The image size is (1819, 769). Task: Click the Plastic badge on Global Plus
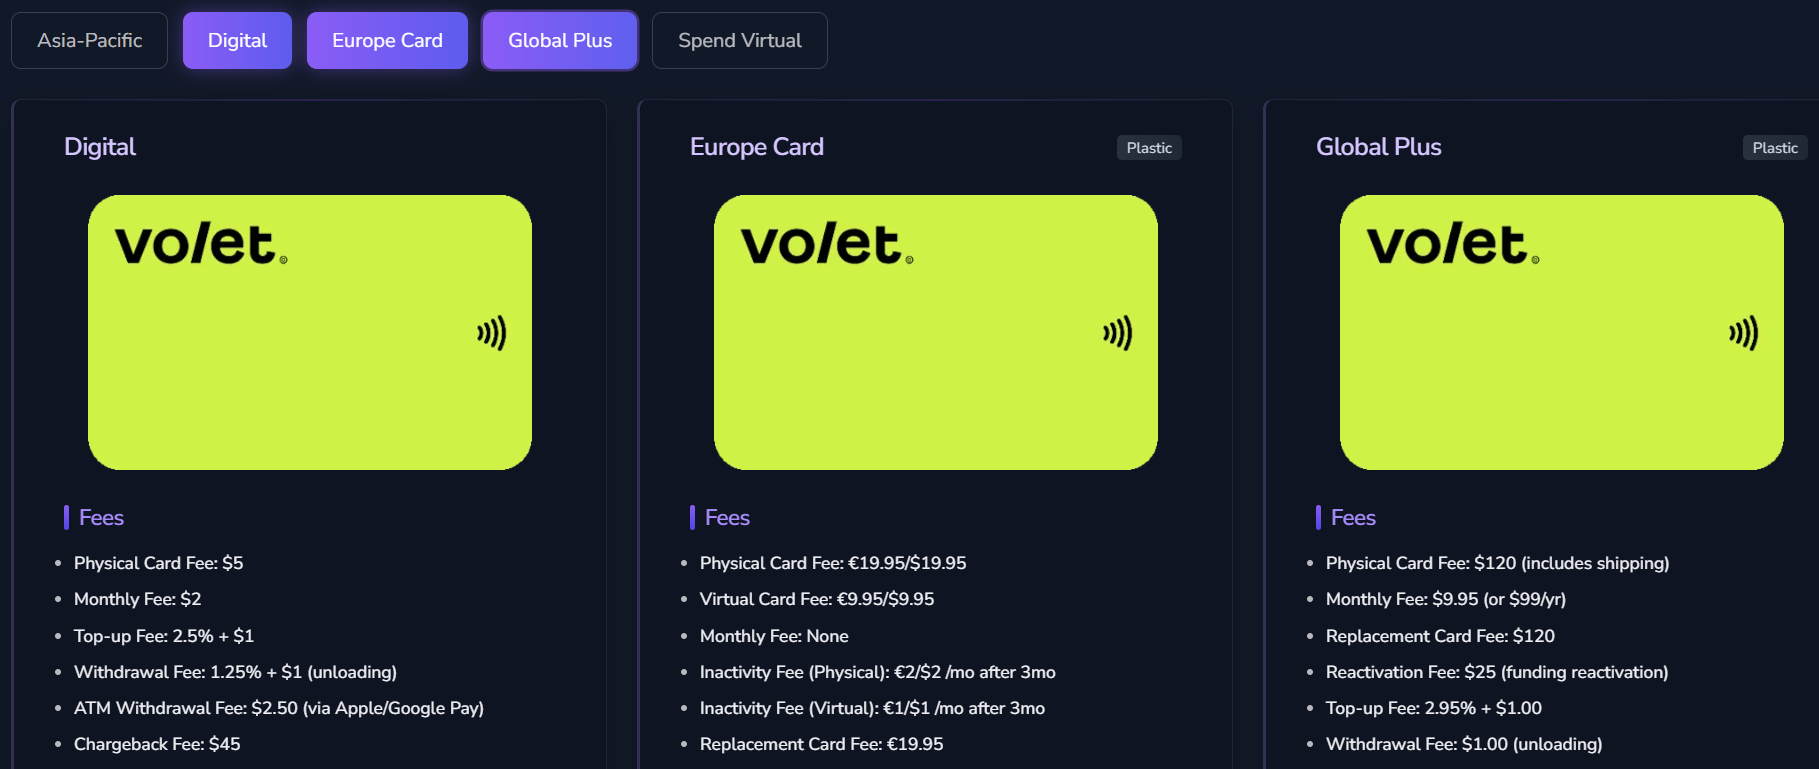pos(1775,148)
